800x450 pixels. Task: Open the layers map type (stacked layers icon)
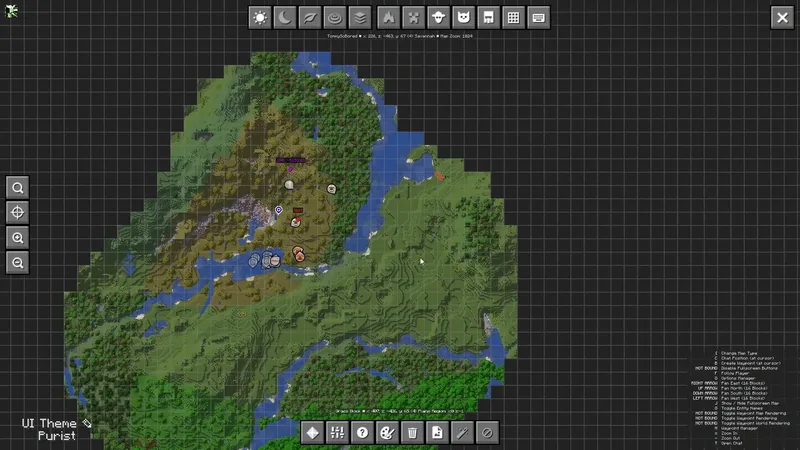coord(360,18)
